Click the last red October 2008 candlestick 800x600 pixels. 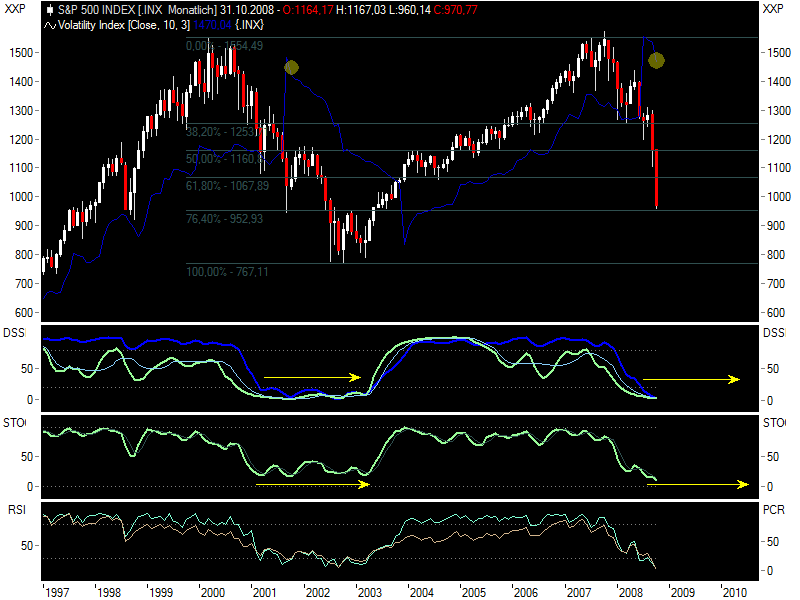(x=657, y=178)
